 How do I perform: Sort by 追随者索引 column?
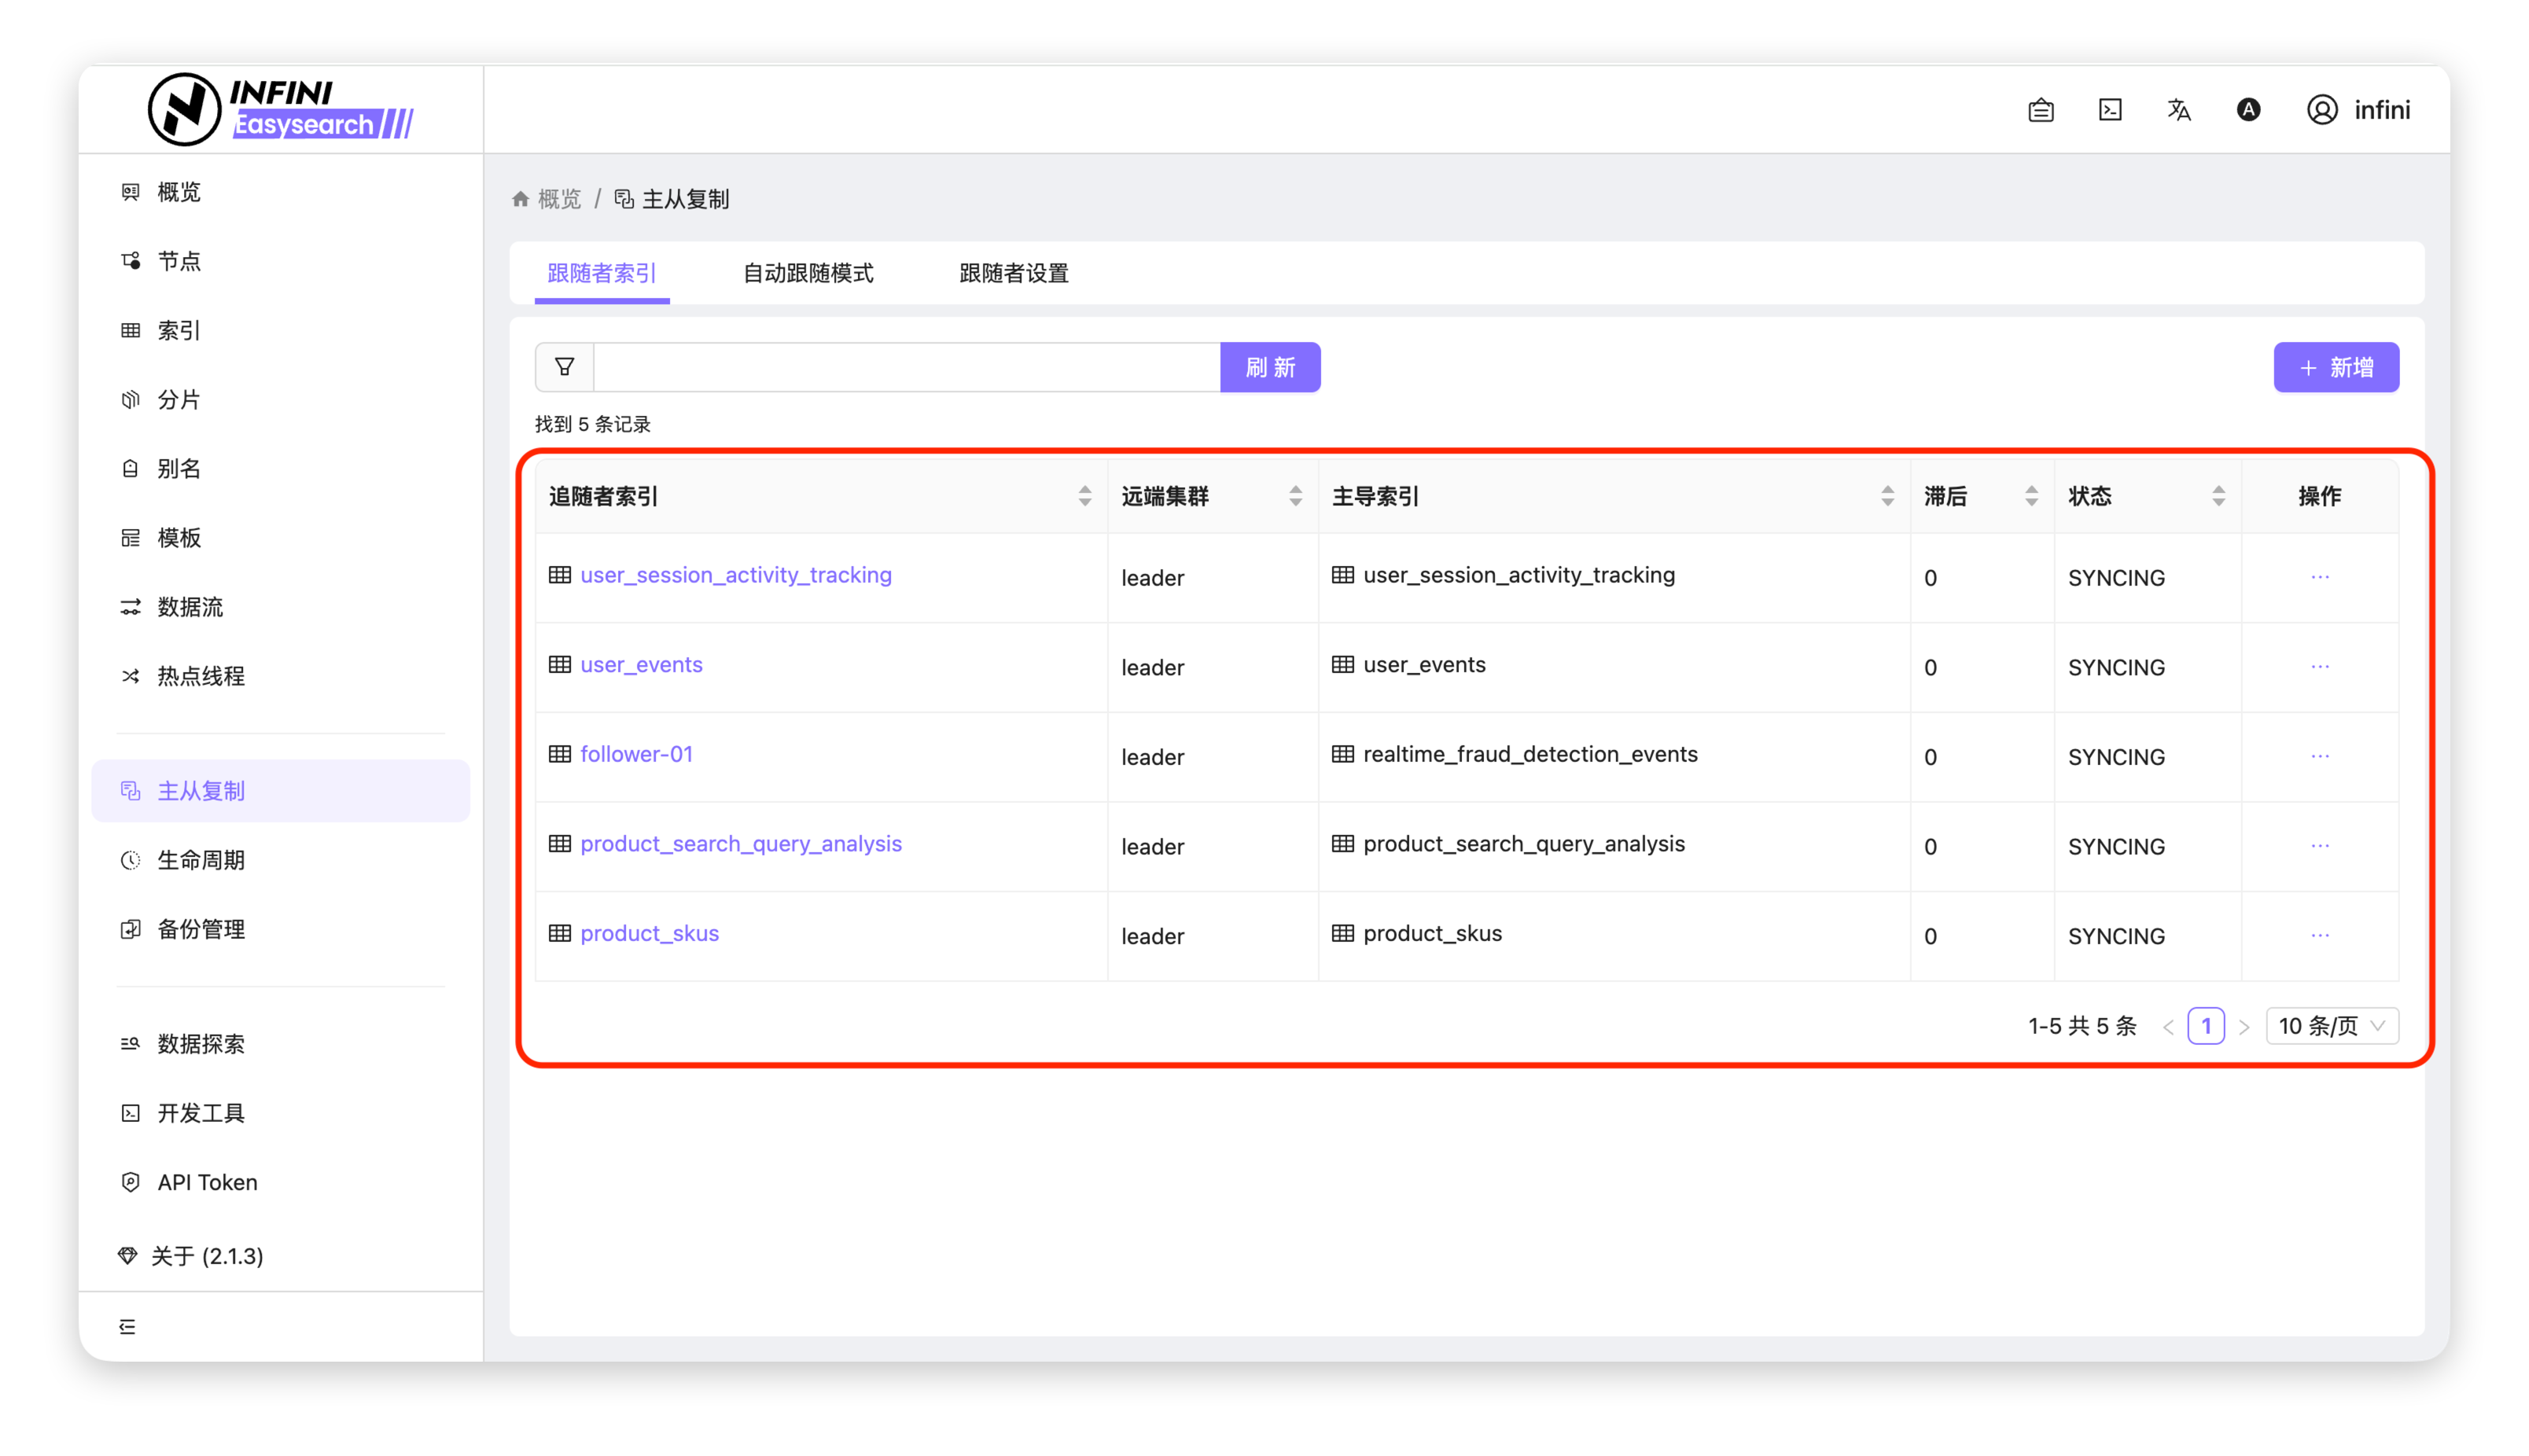coord(1085,496)
